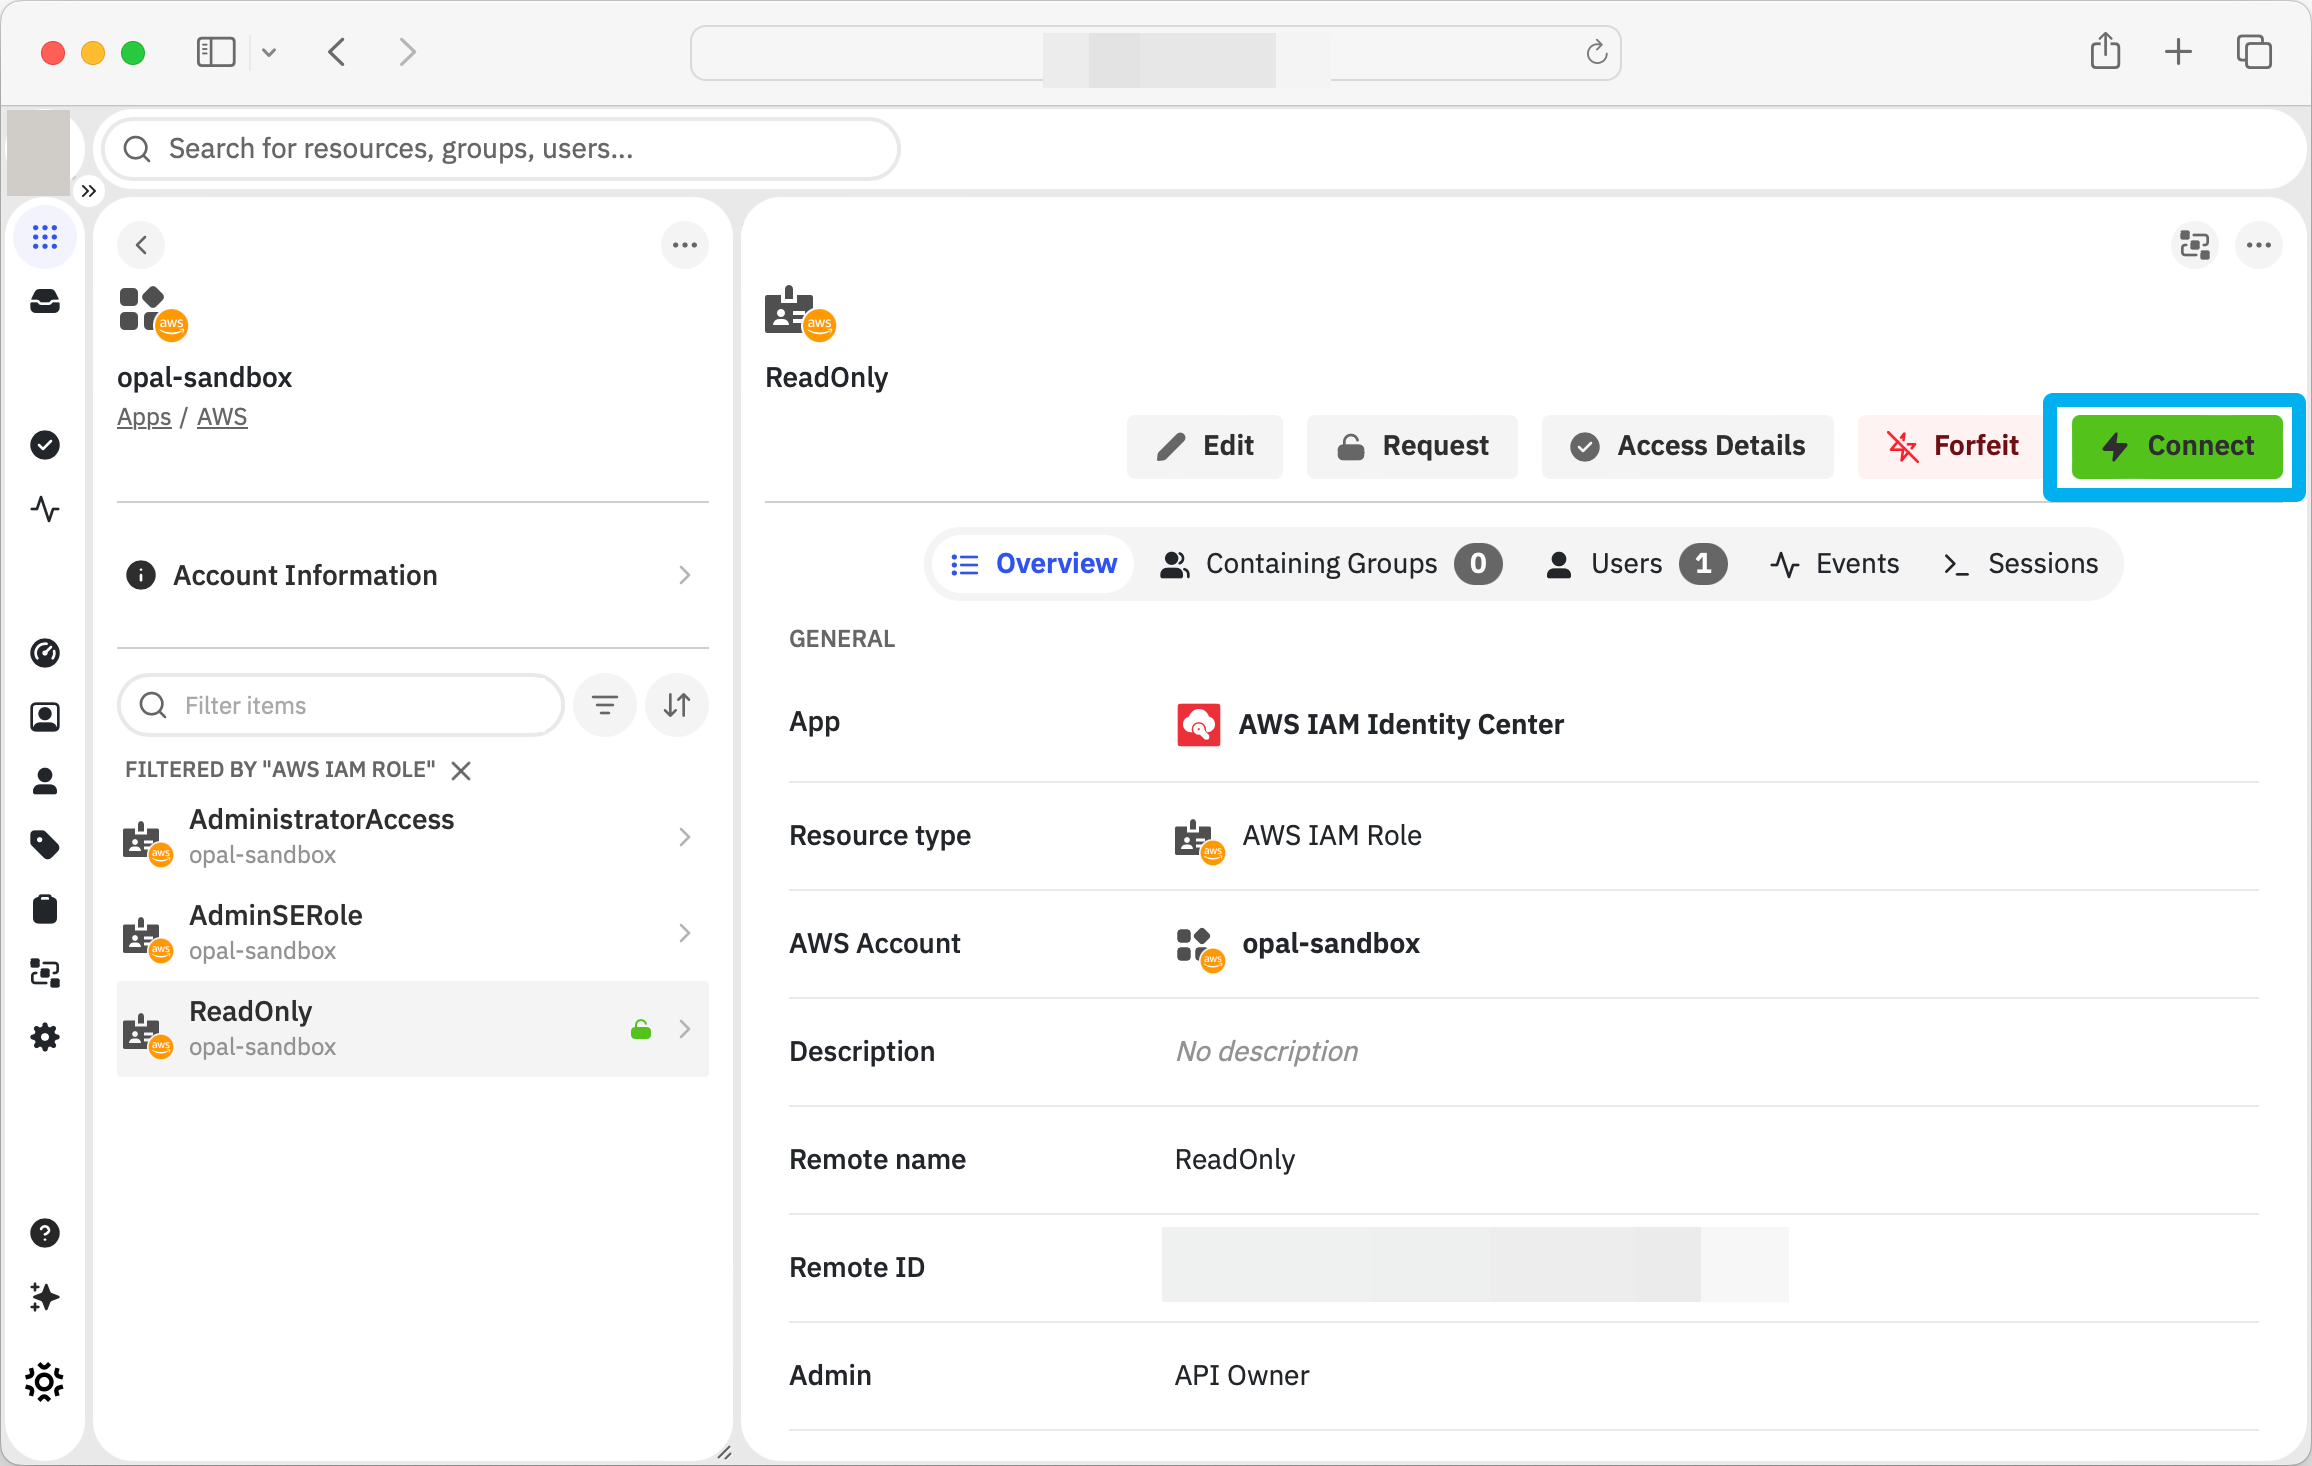Viewport: 2312px width, 1466px height.
Task: Select the ReadOnly role row
Action: click(413, 1029)
